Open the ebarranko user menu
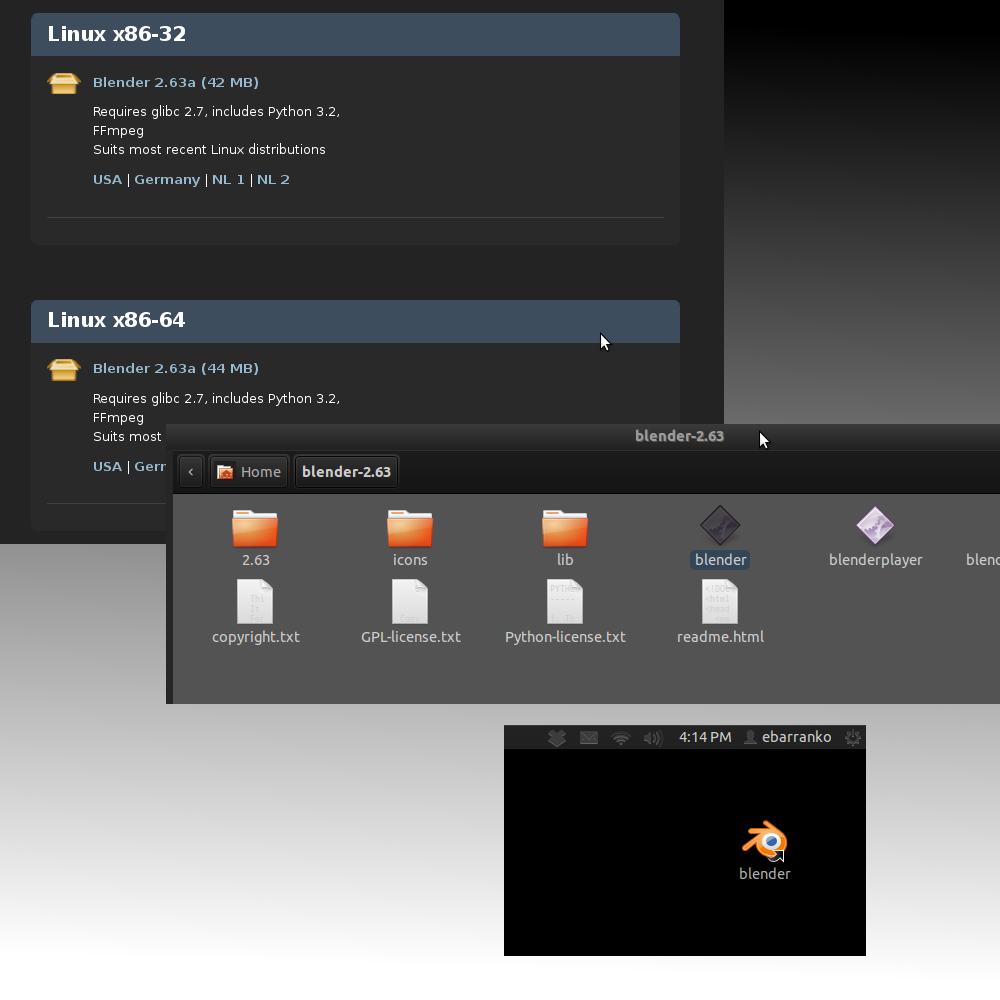The image size is (1000, 1000). [788, 737]
